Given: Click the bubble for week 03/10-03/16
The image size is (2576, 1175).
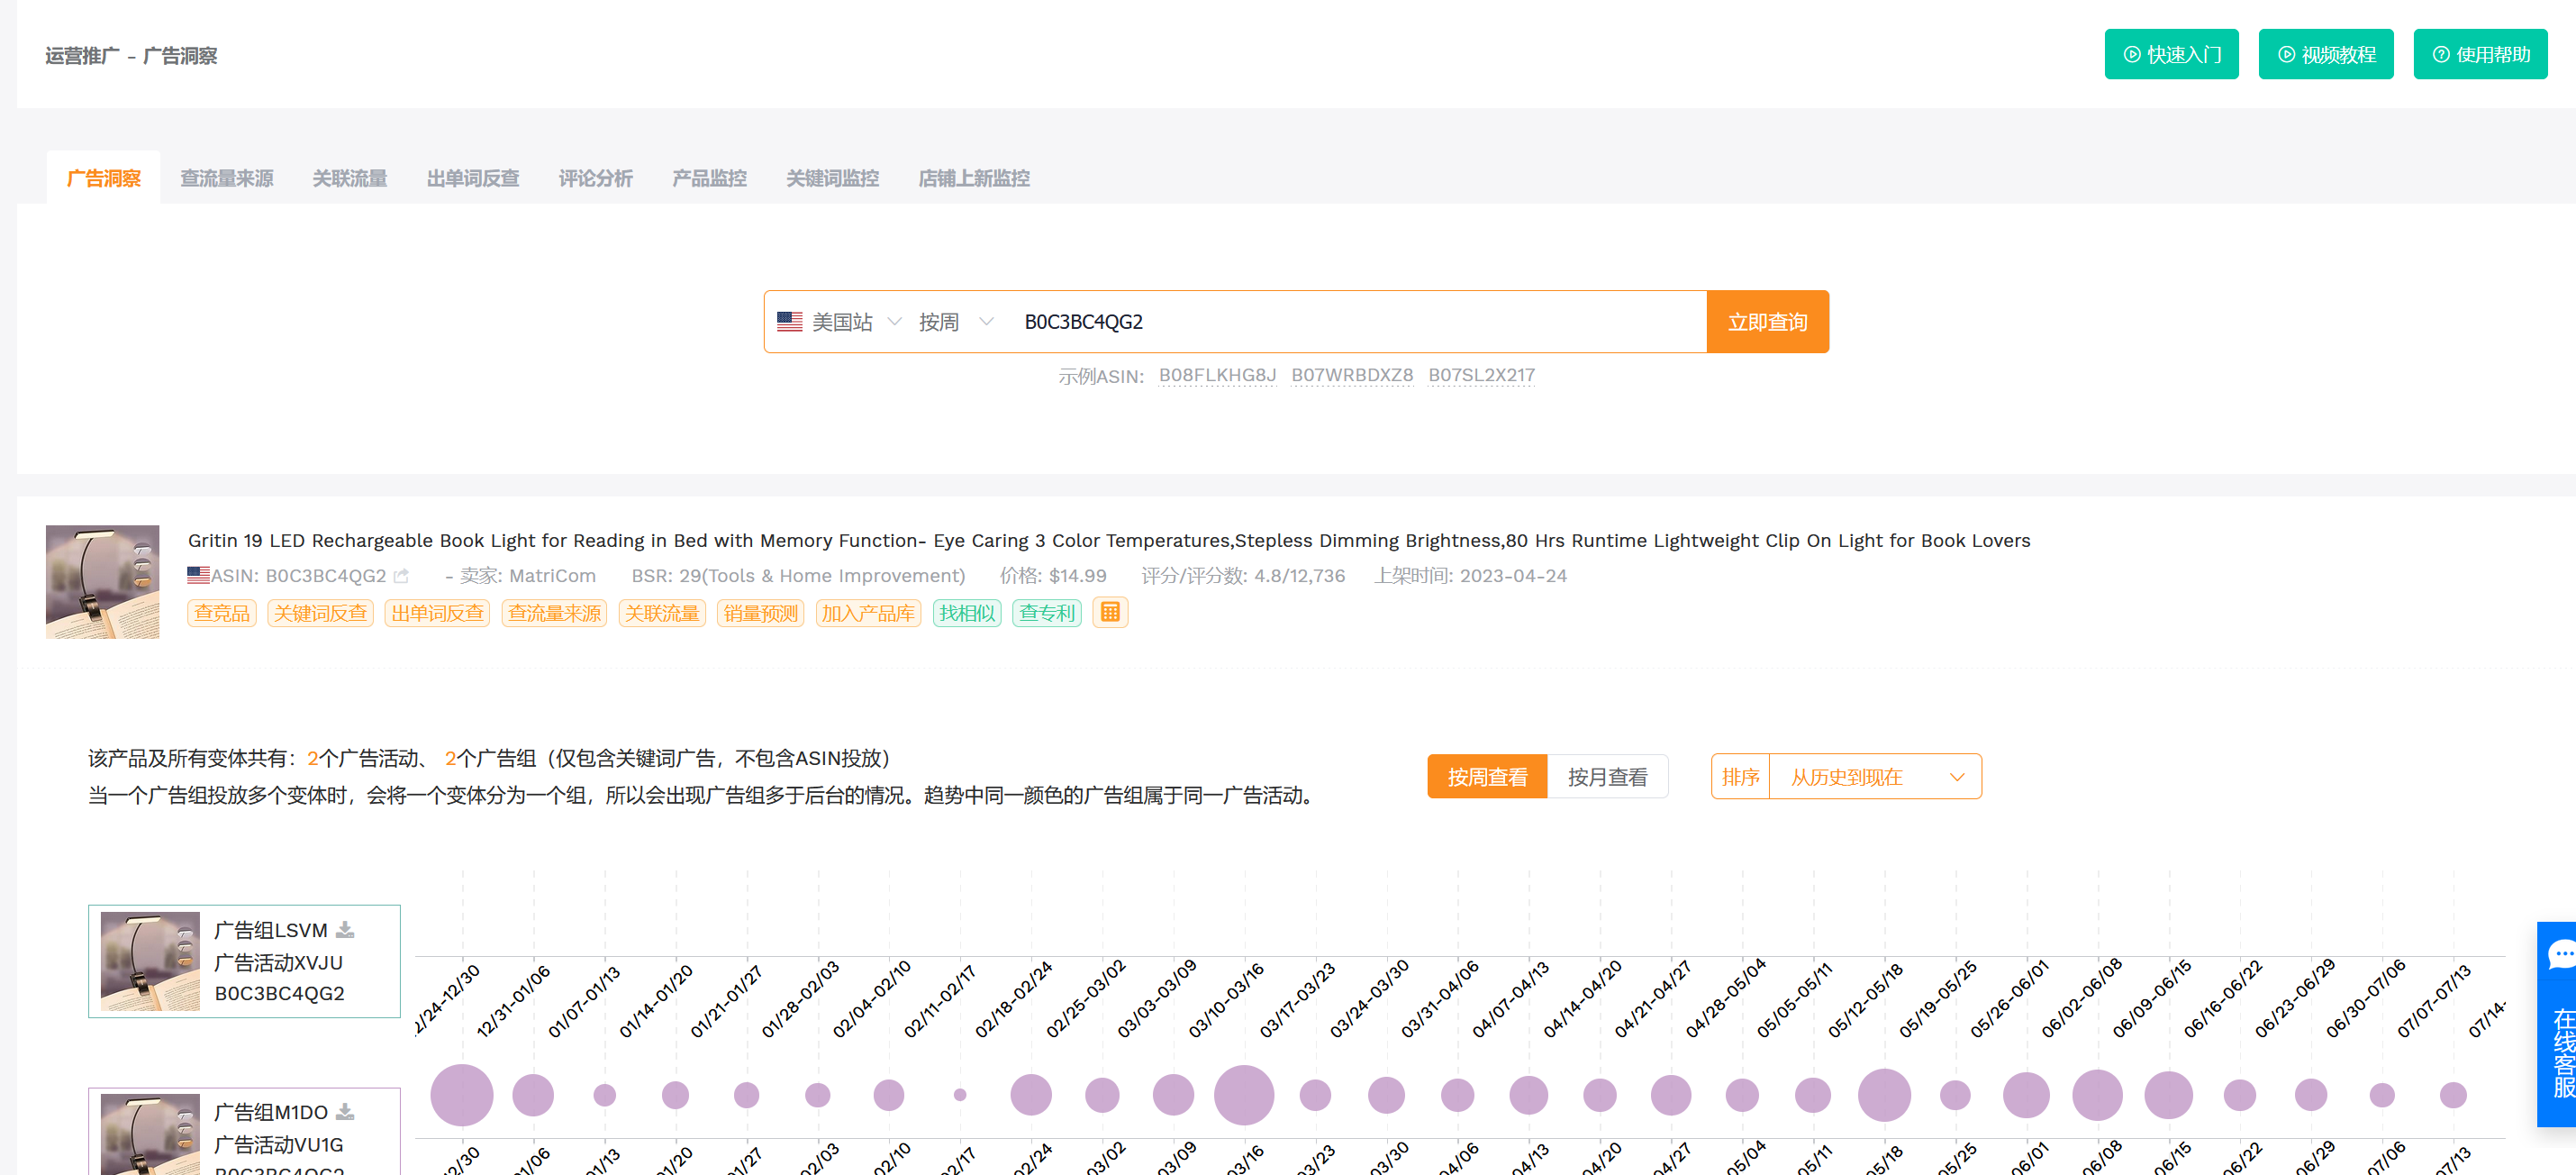Looking at the screenshot, I should pyautogui.click(x=1244, y=1095).
